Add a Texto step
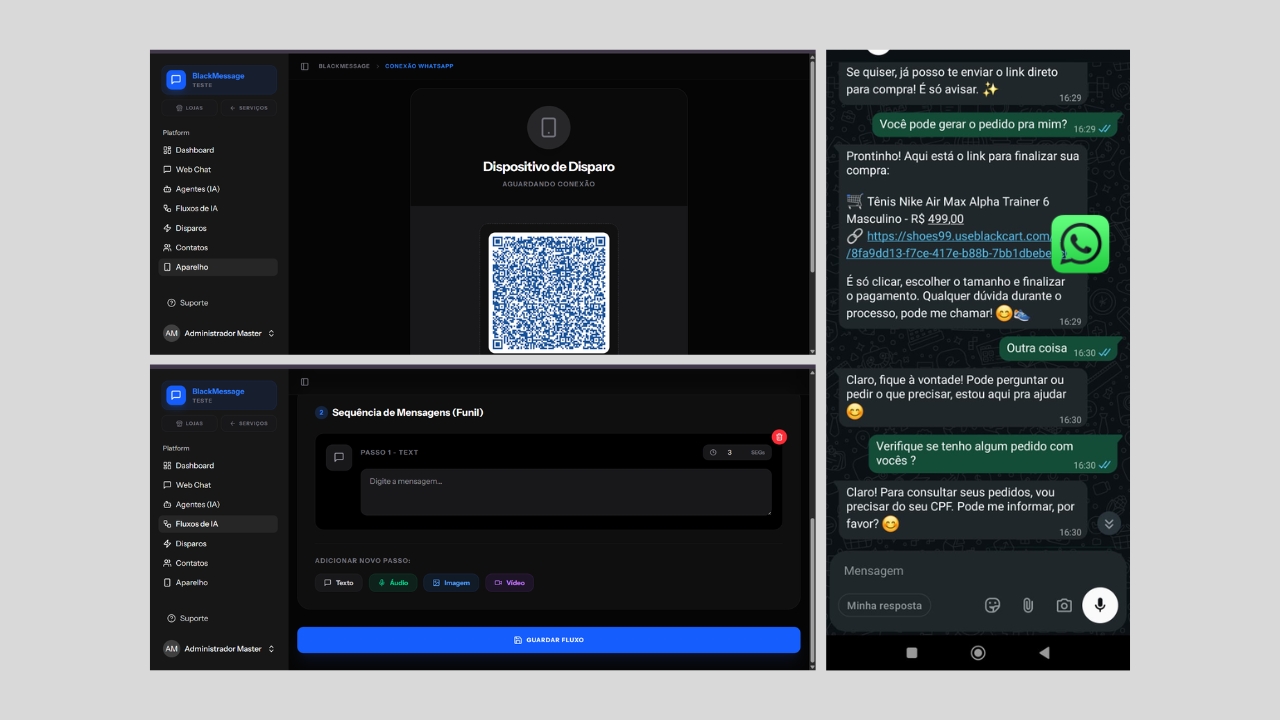This screenshot has height=720, width=1280. (x=339, y=582)
